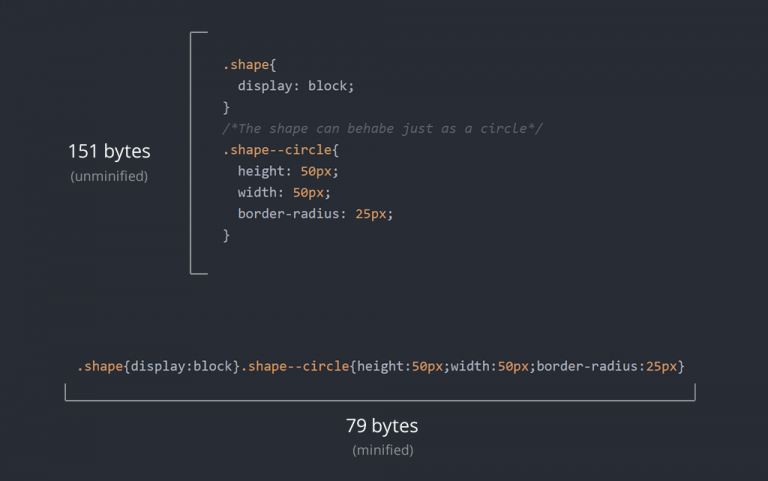Select the gray CSS comment line

[x=382, y=129]
